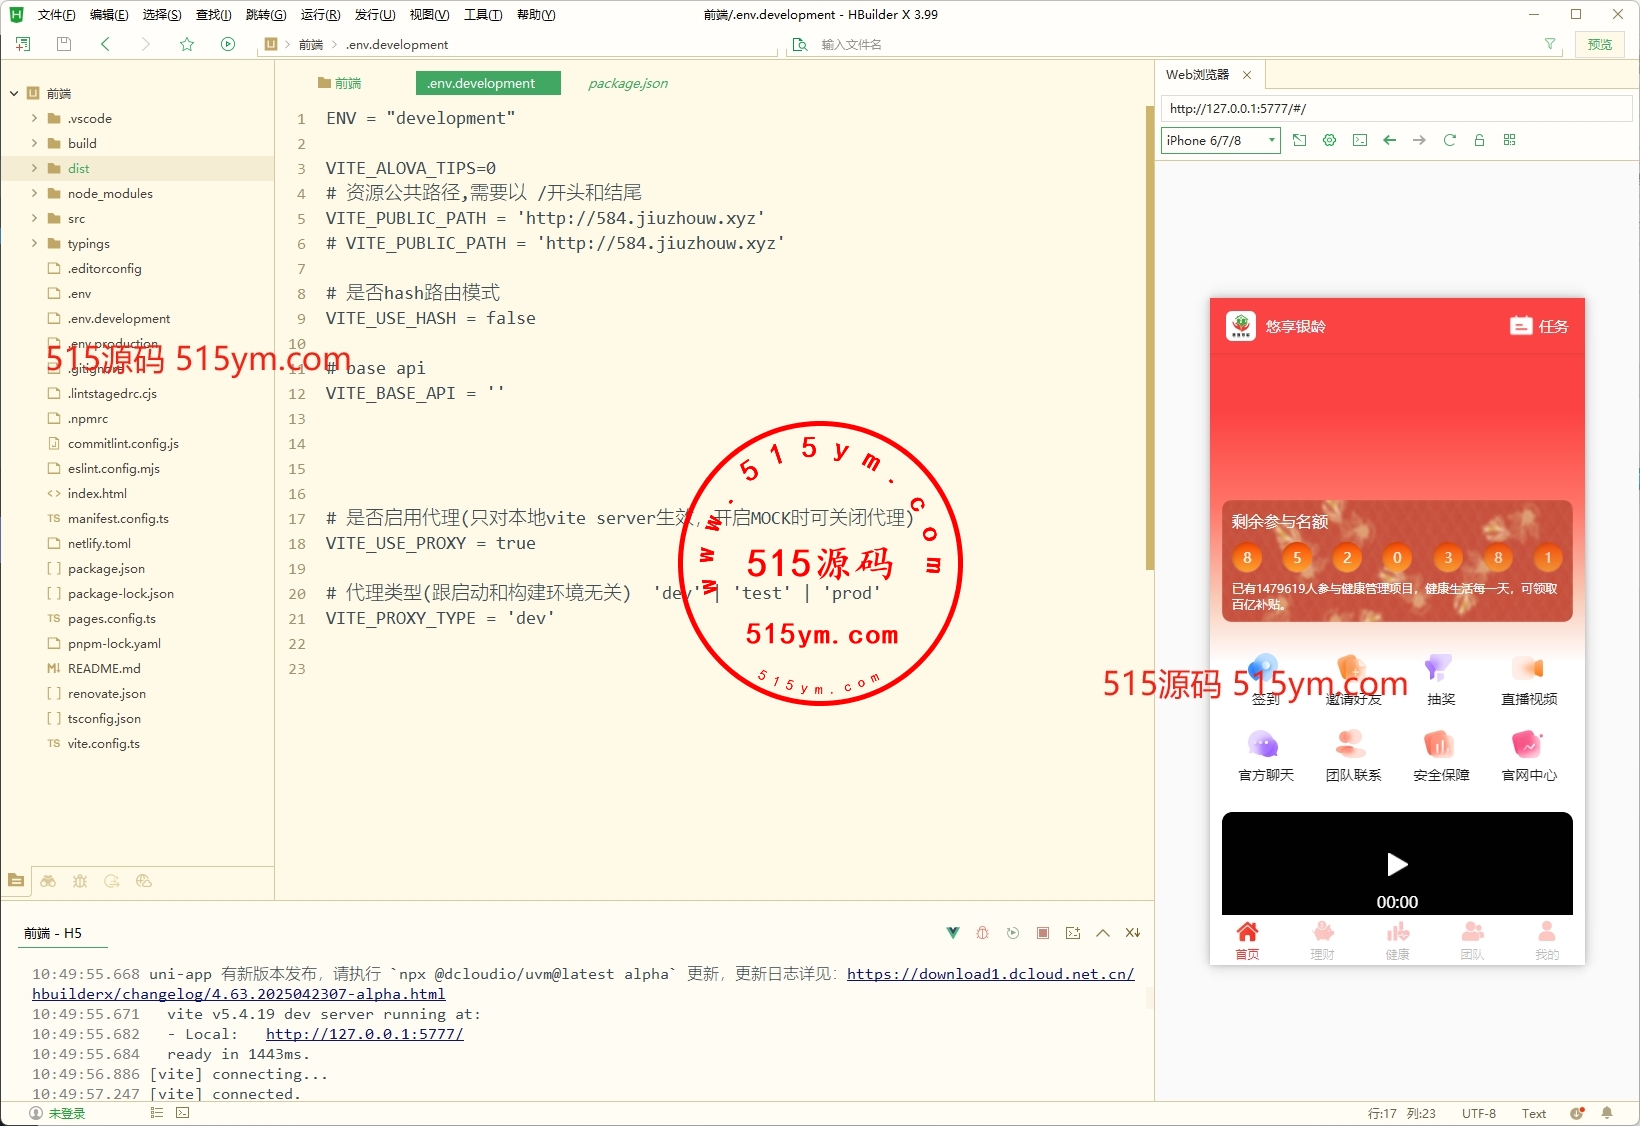Click the save file icon in toolbar

64,44
